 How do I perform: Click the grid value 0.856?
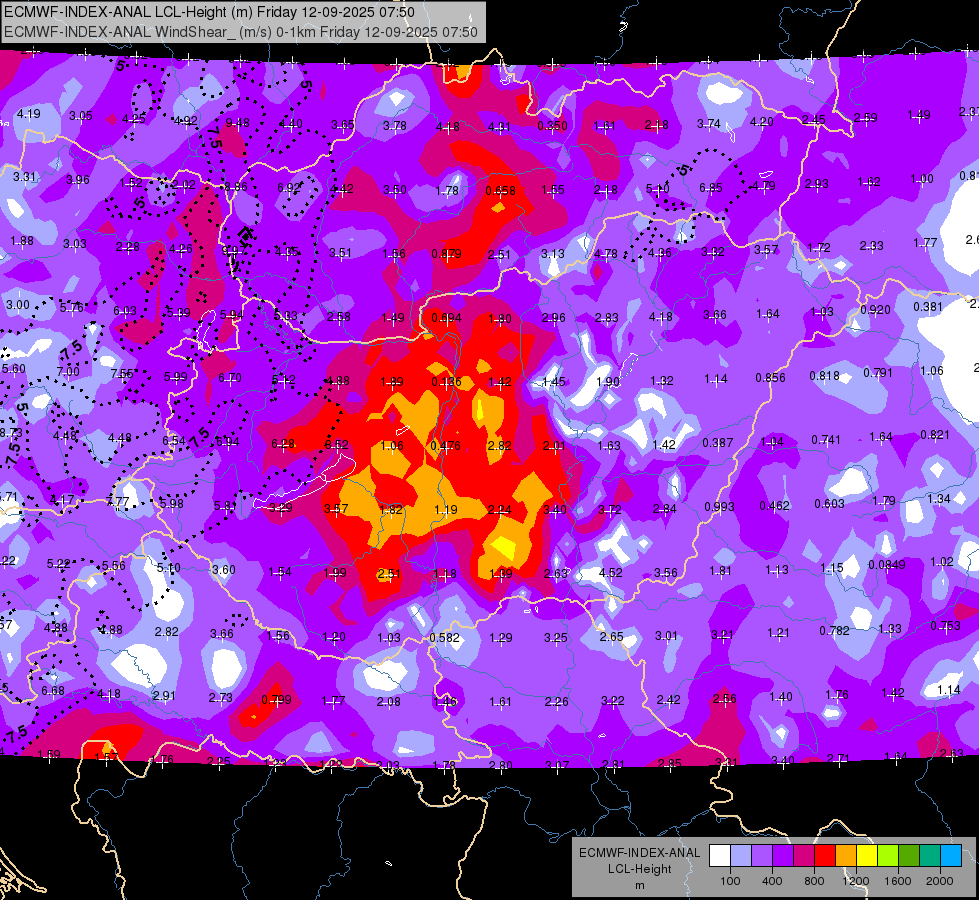click(770, 377)
